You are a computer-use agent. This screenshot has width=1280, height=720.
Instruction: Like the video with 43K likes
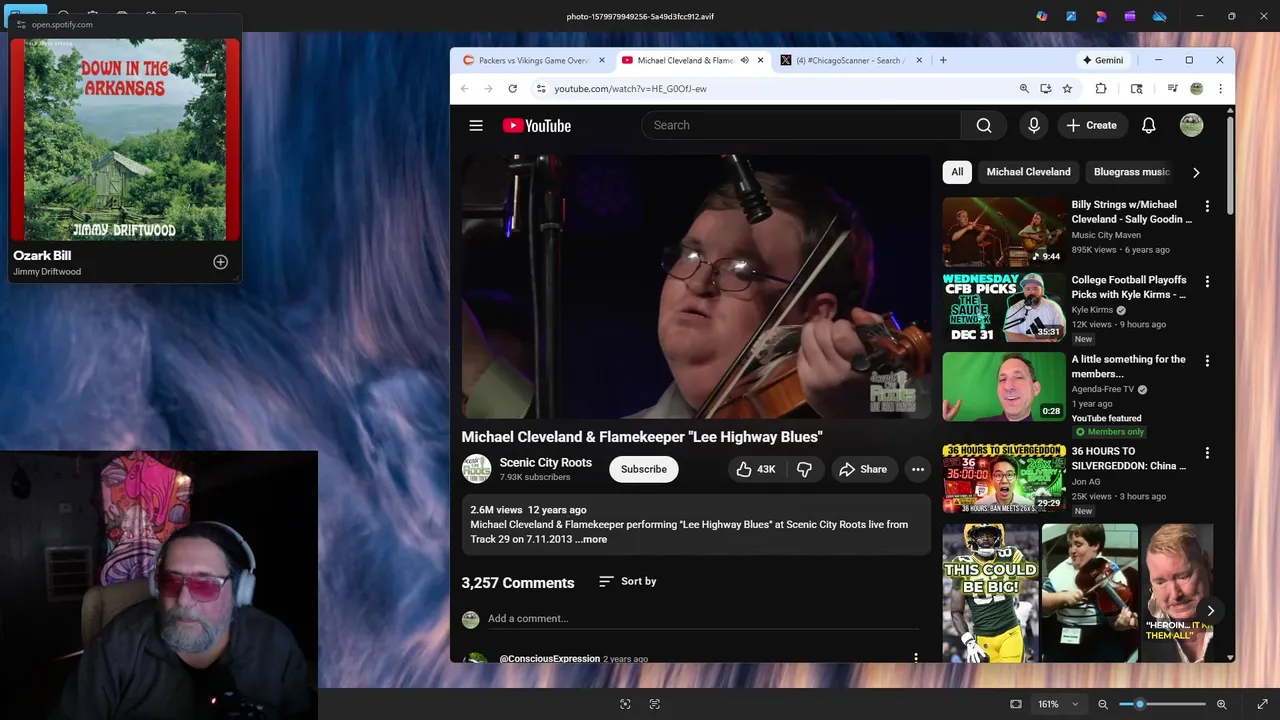coord(756,469)
